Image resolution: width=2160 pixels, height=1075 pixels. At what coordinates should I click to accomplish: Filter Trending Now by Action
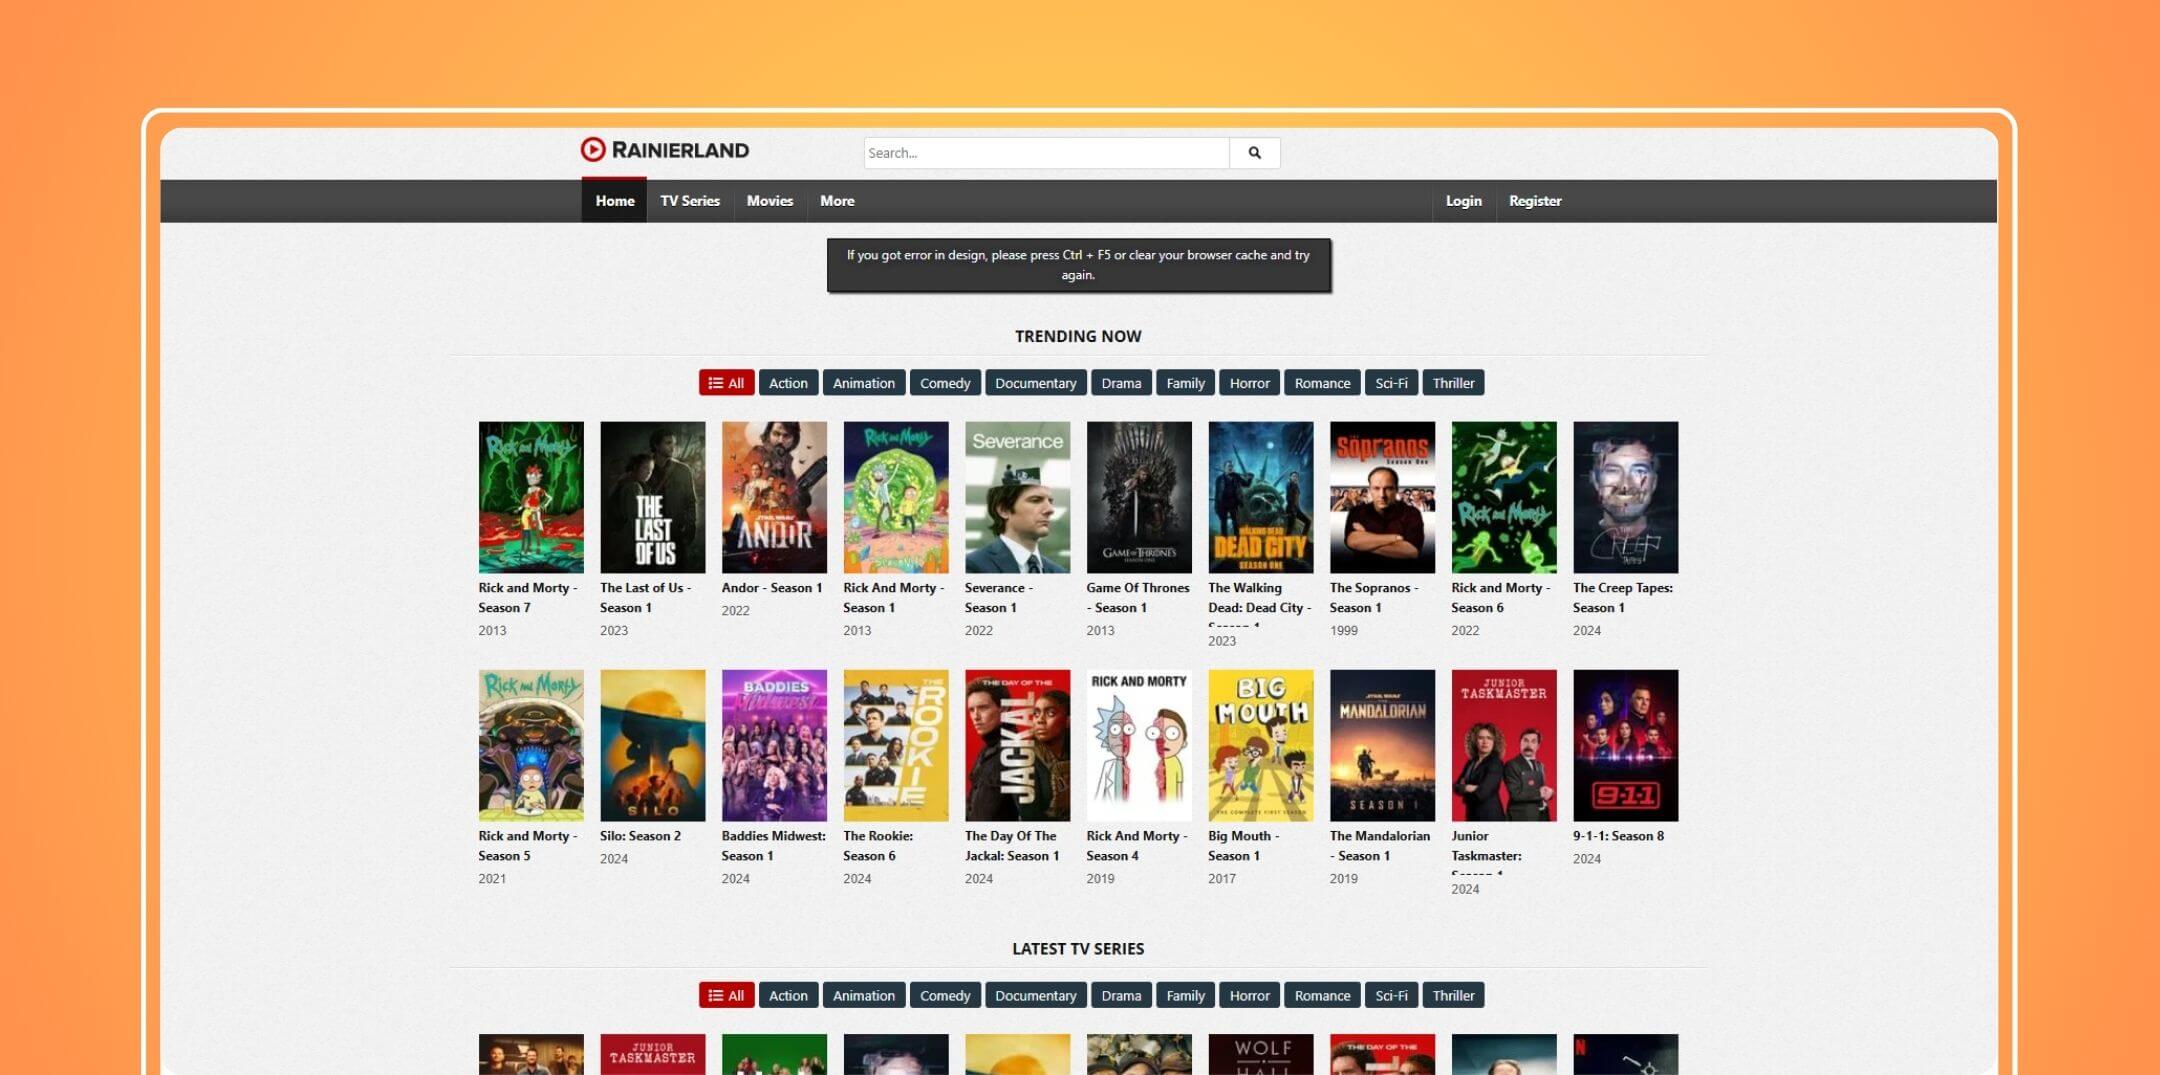pos(788,383)
